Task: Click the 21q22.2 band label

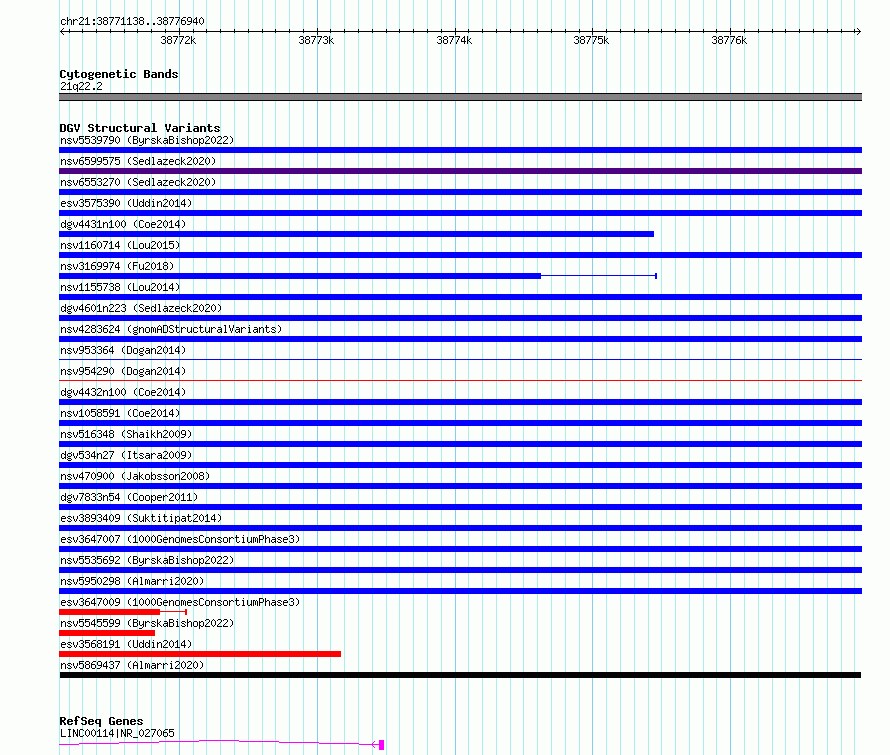Action: [81, 86]
